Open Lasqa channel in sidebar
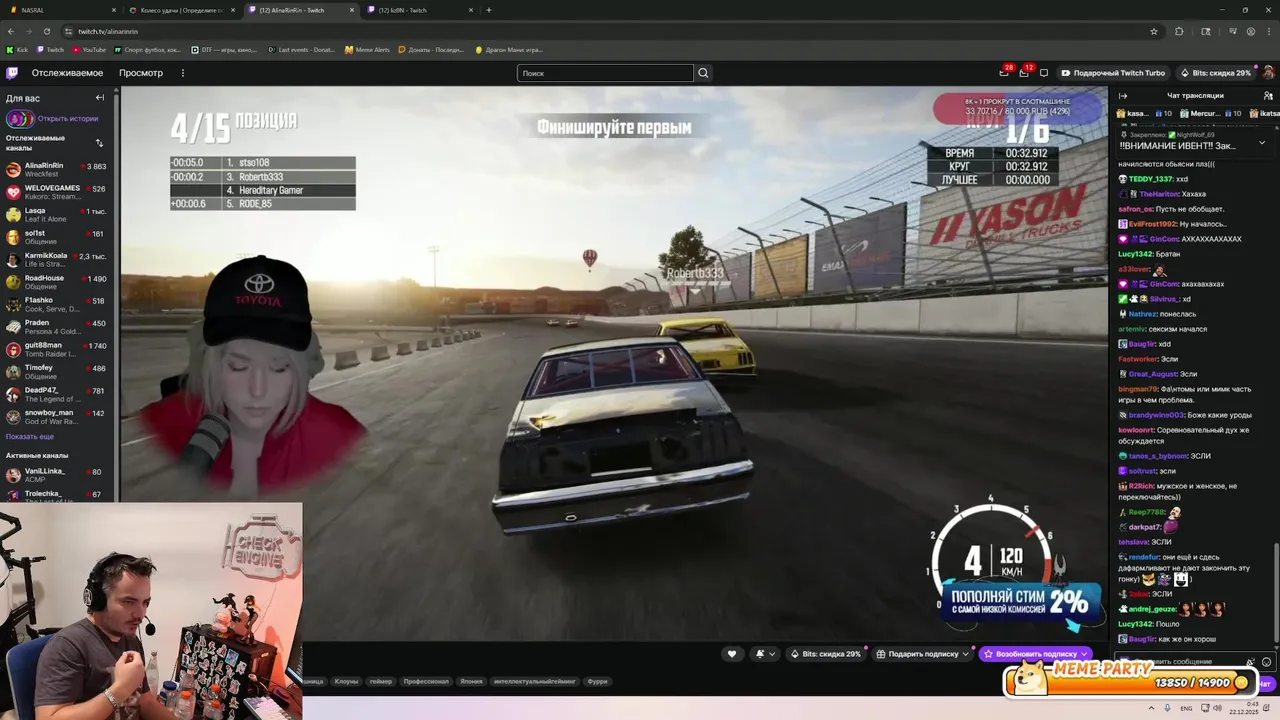 [58, 214]
